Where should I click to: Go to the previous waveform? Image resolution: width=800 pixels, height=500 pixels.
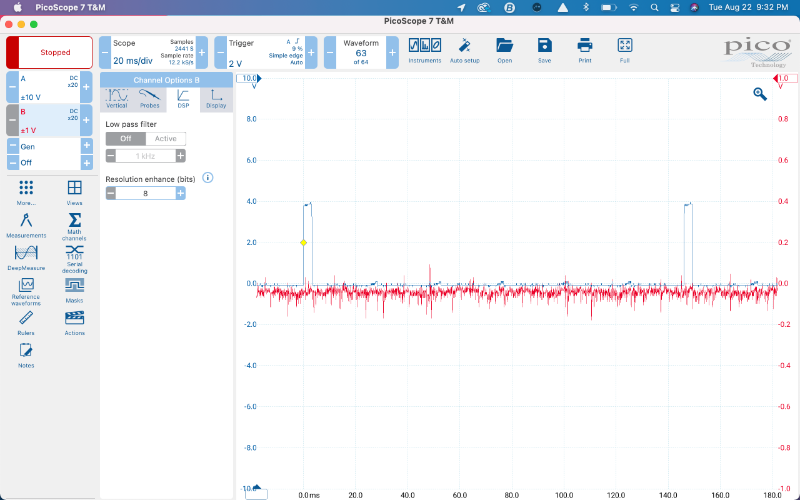329,52
